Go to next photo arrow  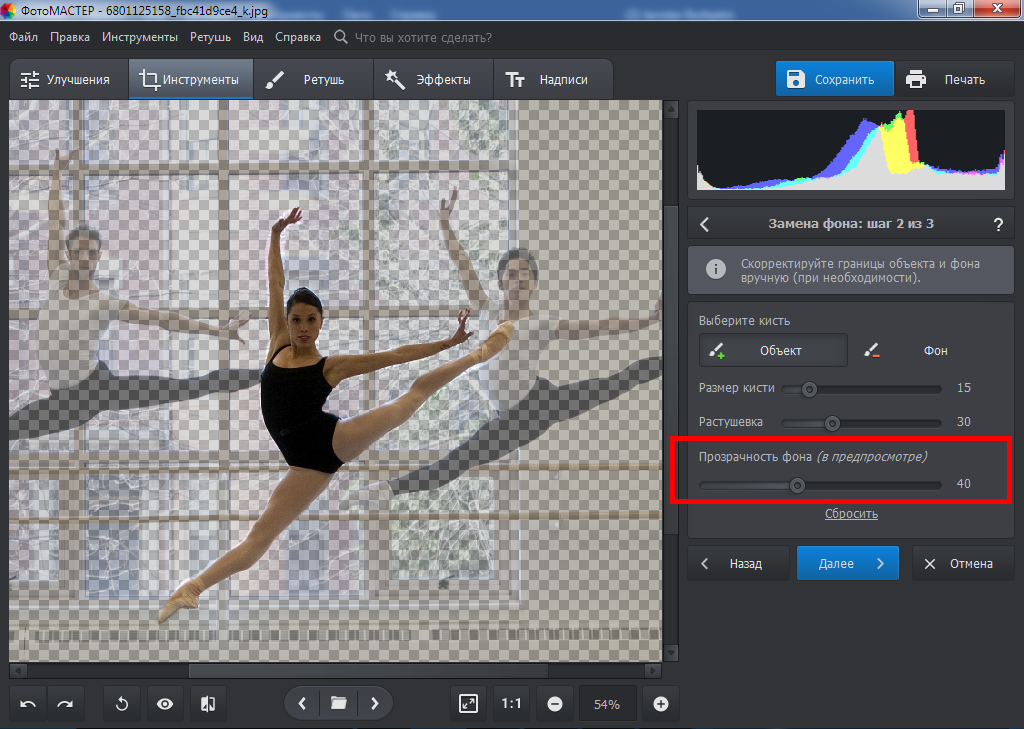pos(374,704)
